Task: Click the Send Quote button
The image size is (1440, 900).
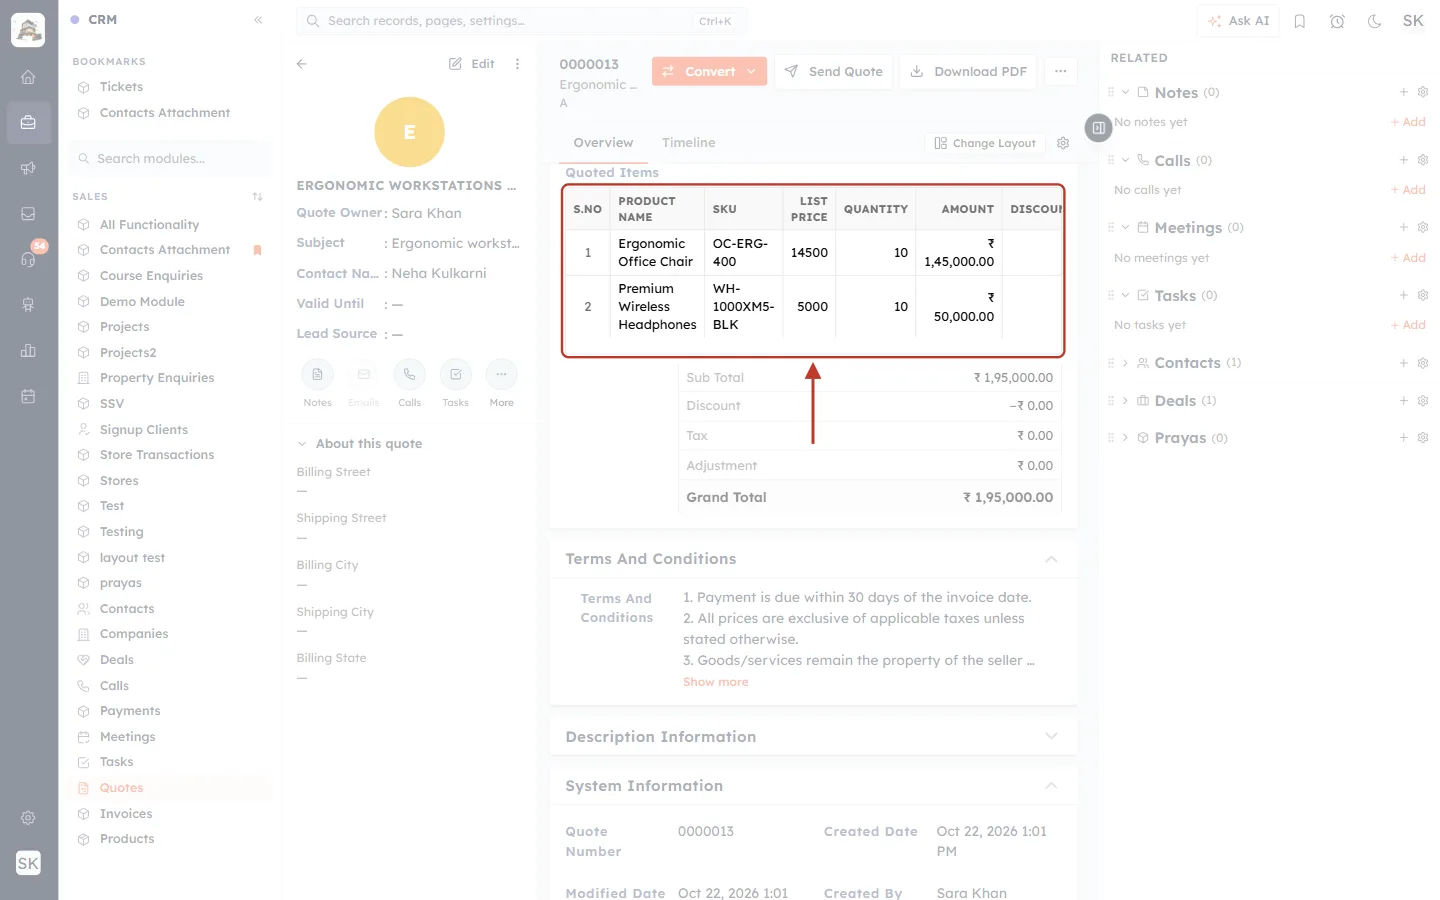Action: pos(833,72)
